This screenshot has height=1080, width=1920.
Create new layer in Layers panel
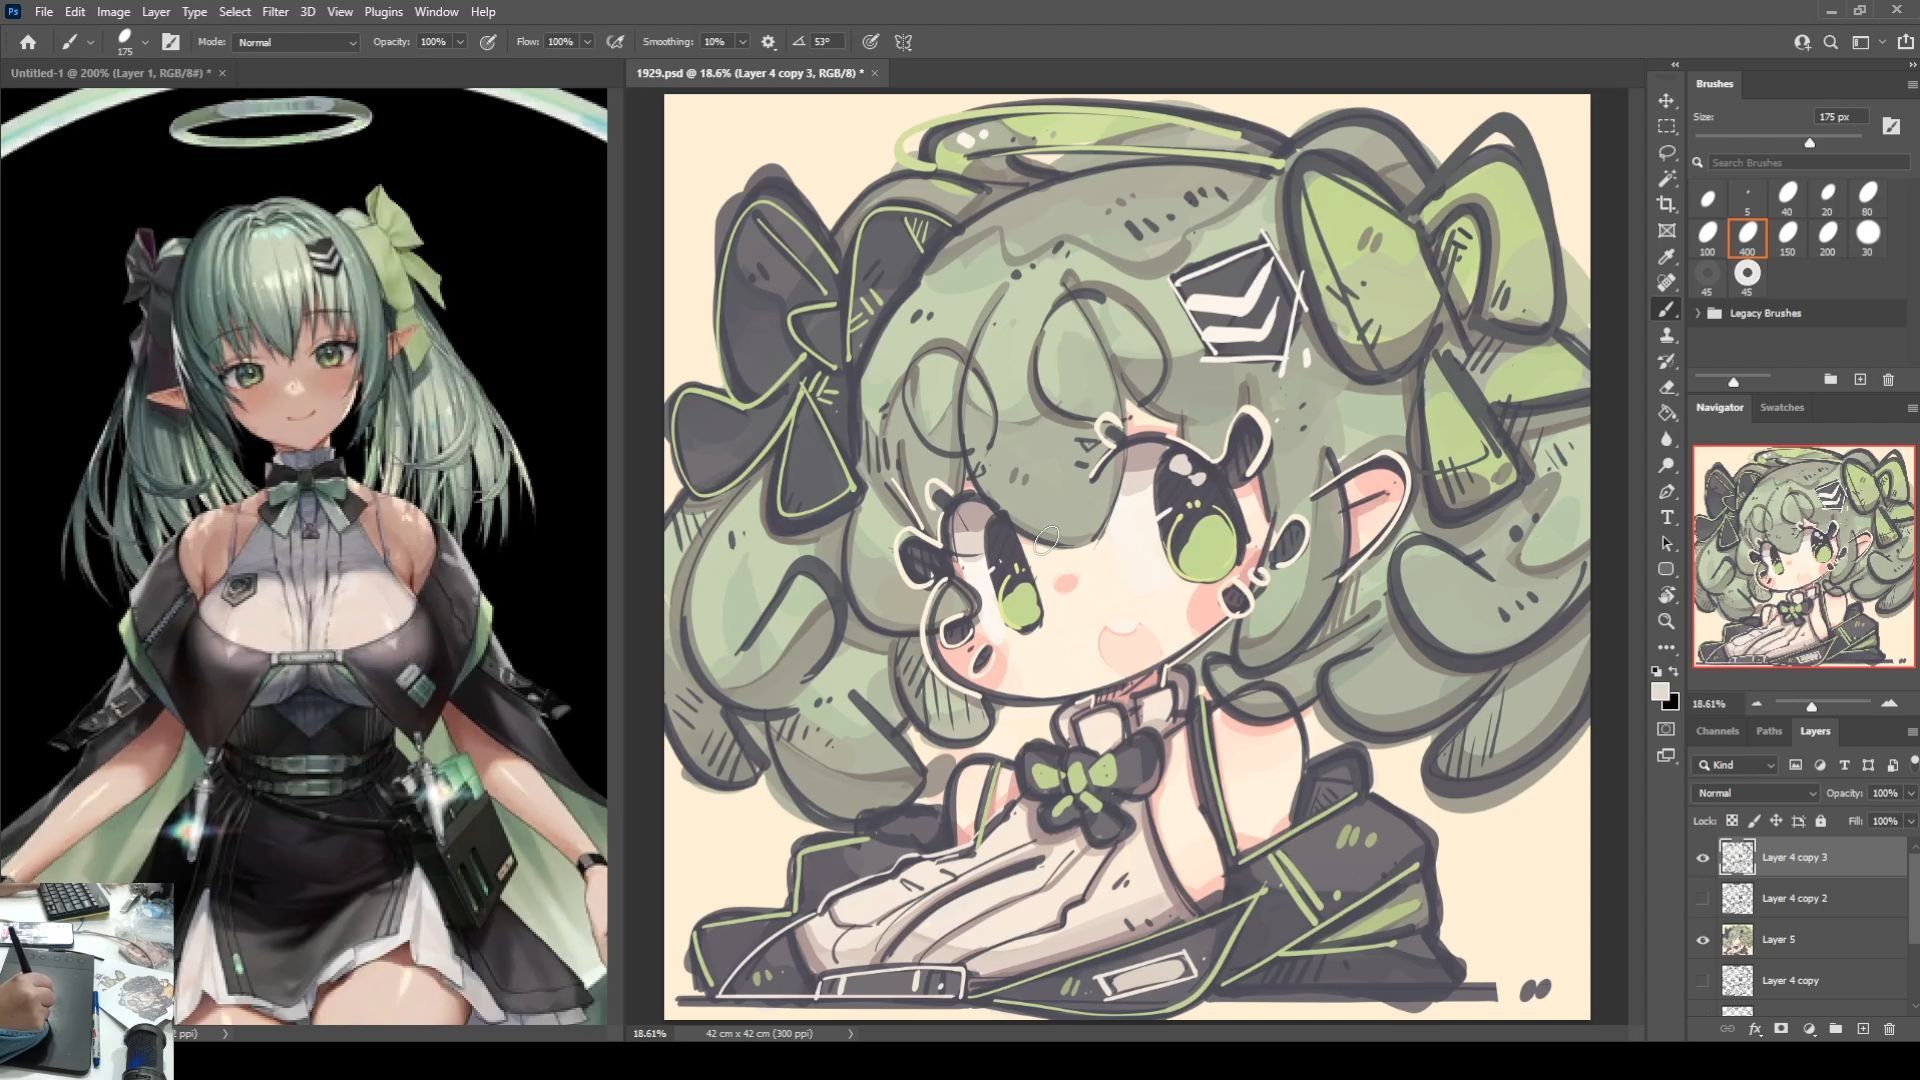coord(1863,1029)
